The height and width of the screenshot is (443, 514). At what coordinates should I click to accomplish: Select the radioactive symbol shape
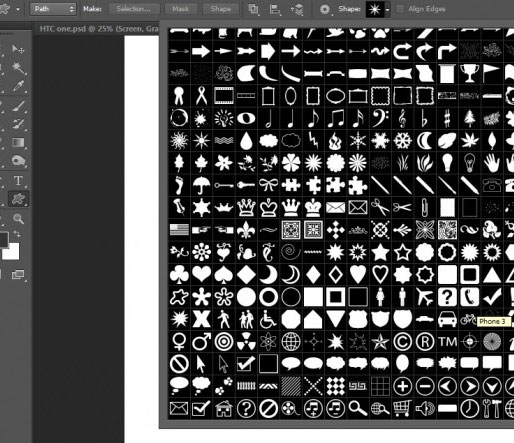(246, 342)
